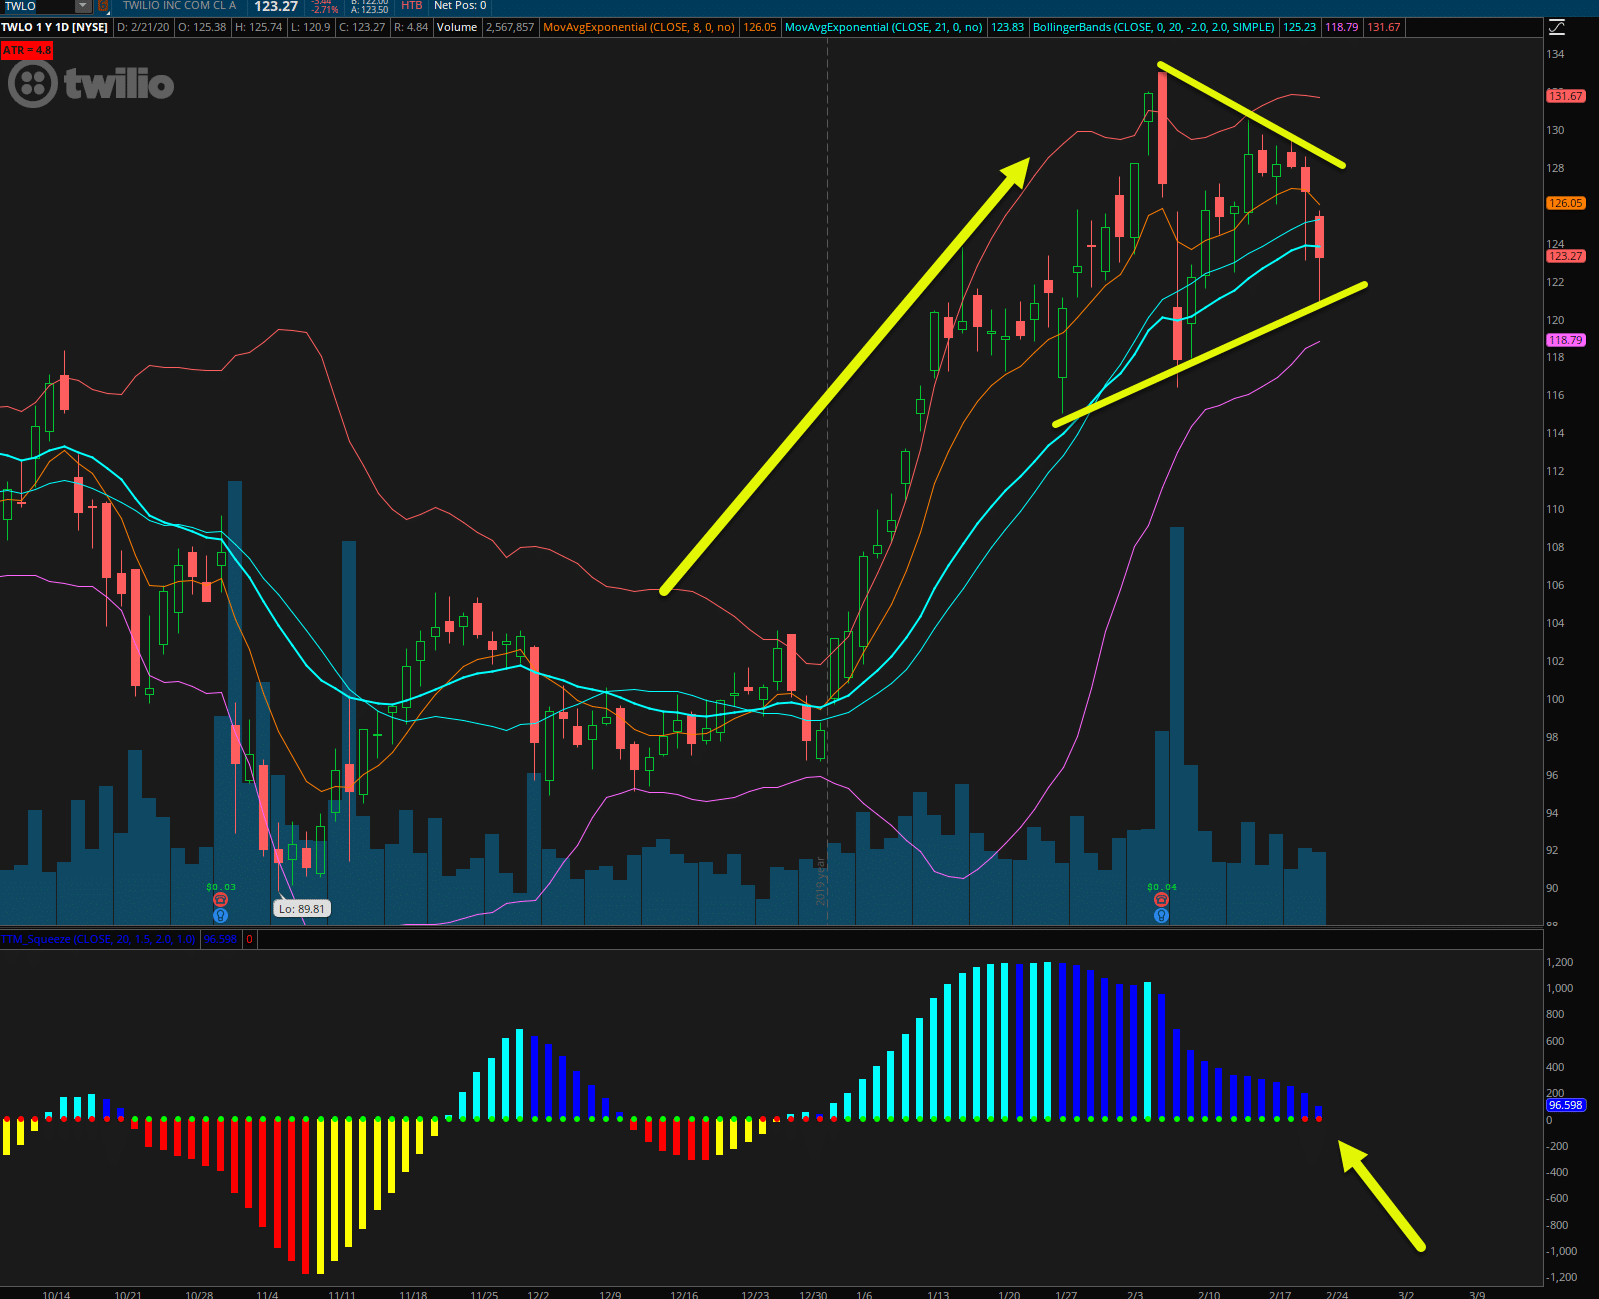Click the Net Pos: 0 label
This screenshot has width=1599, height=1299.
pos(460,6)
